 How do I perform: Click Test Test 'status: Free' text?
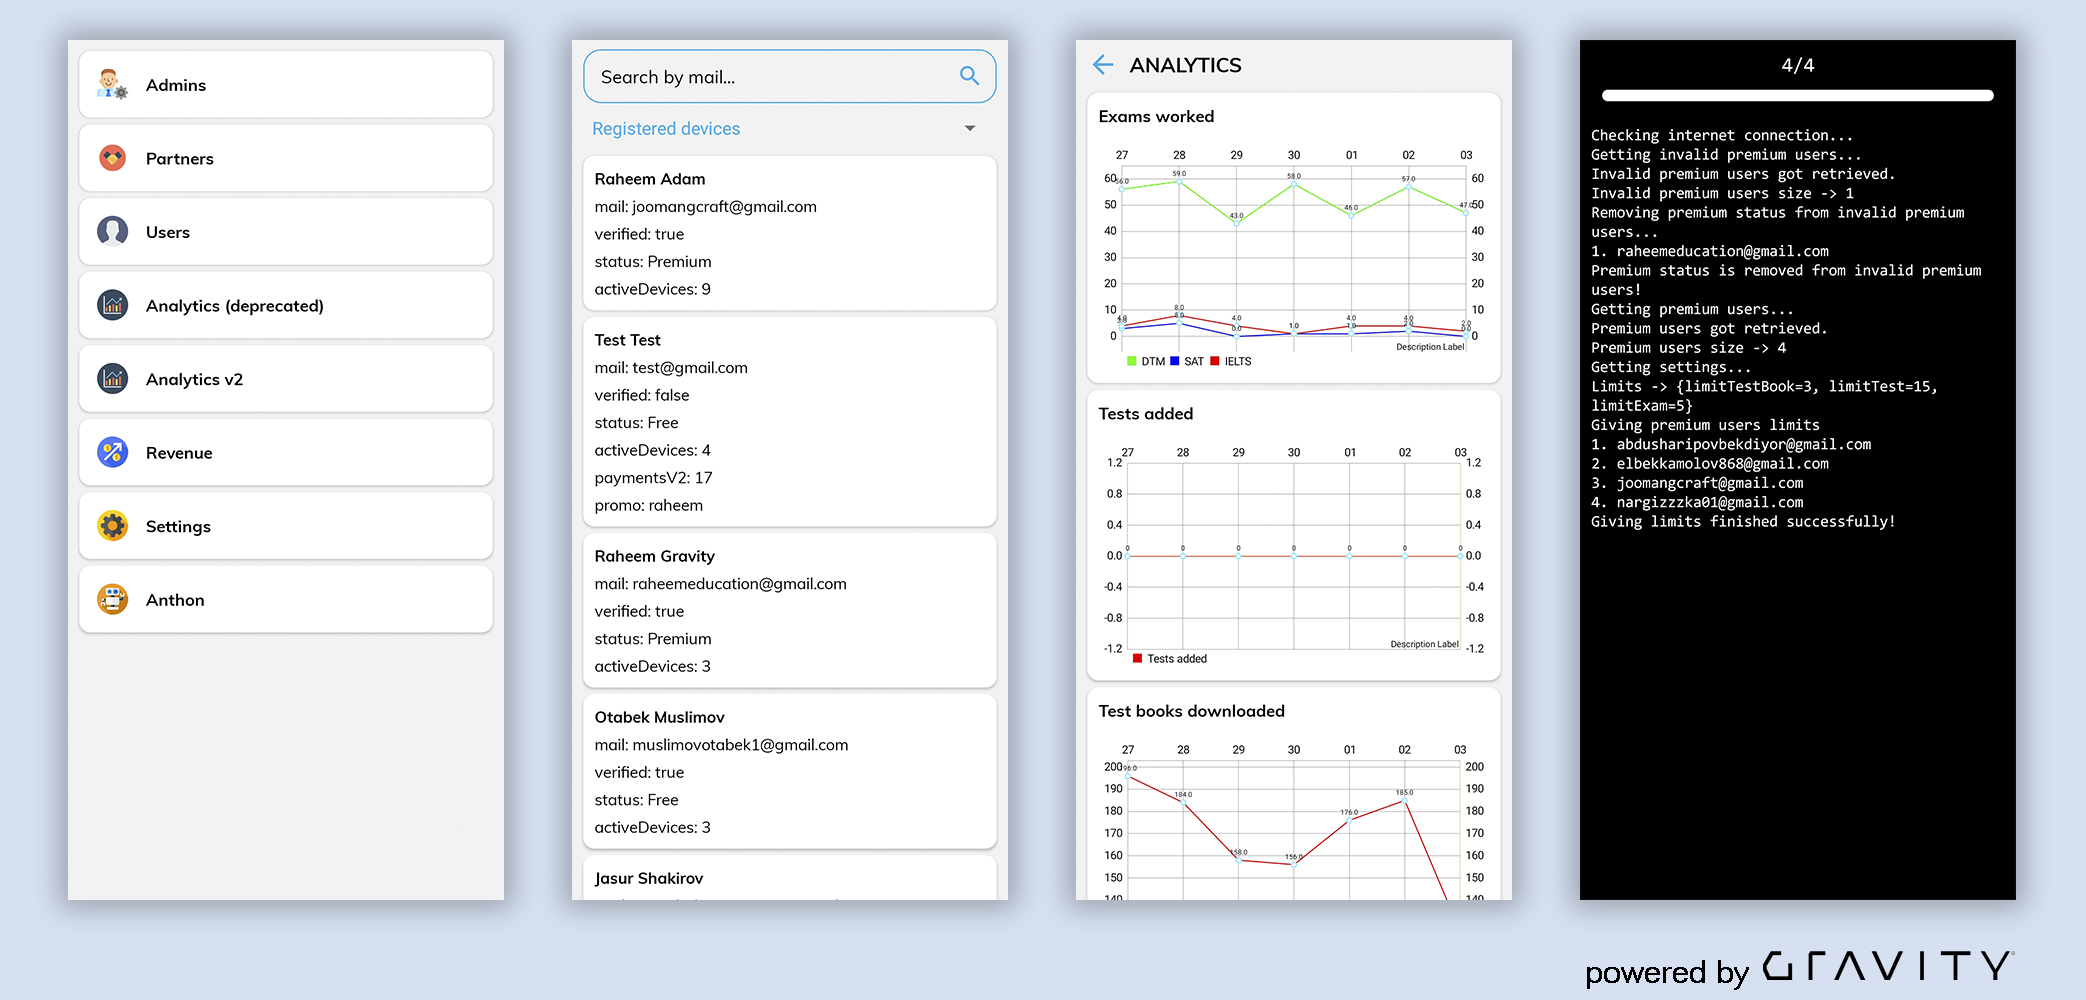[x=637, y=422]
